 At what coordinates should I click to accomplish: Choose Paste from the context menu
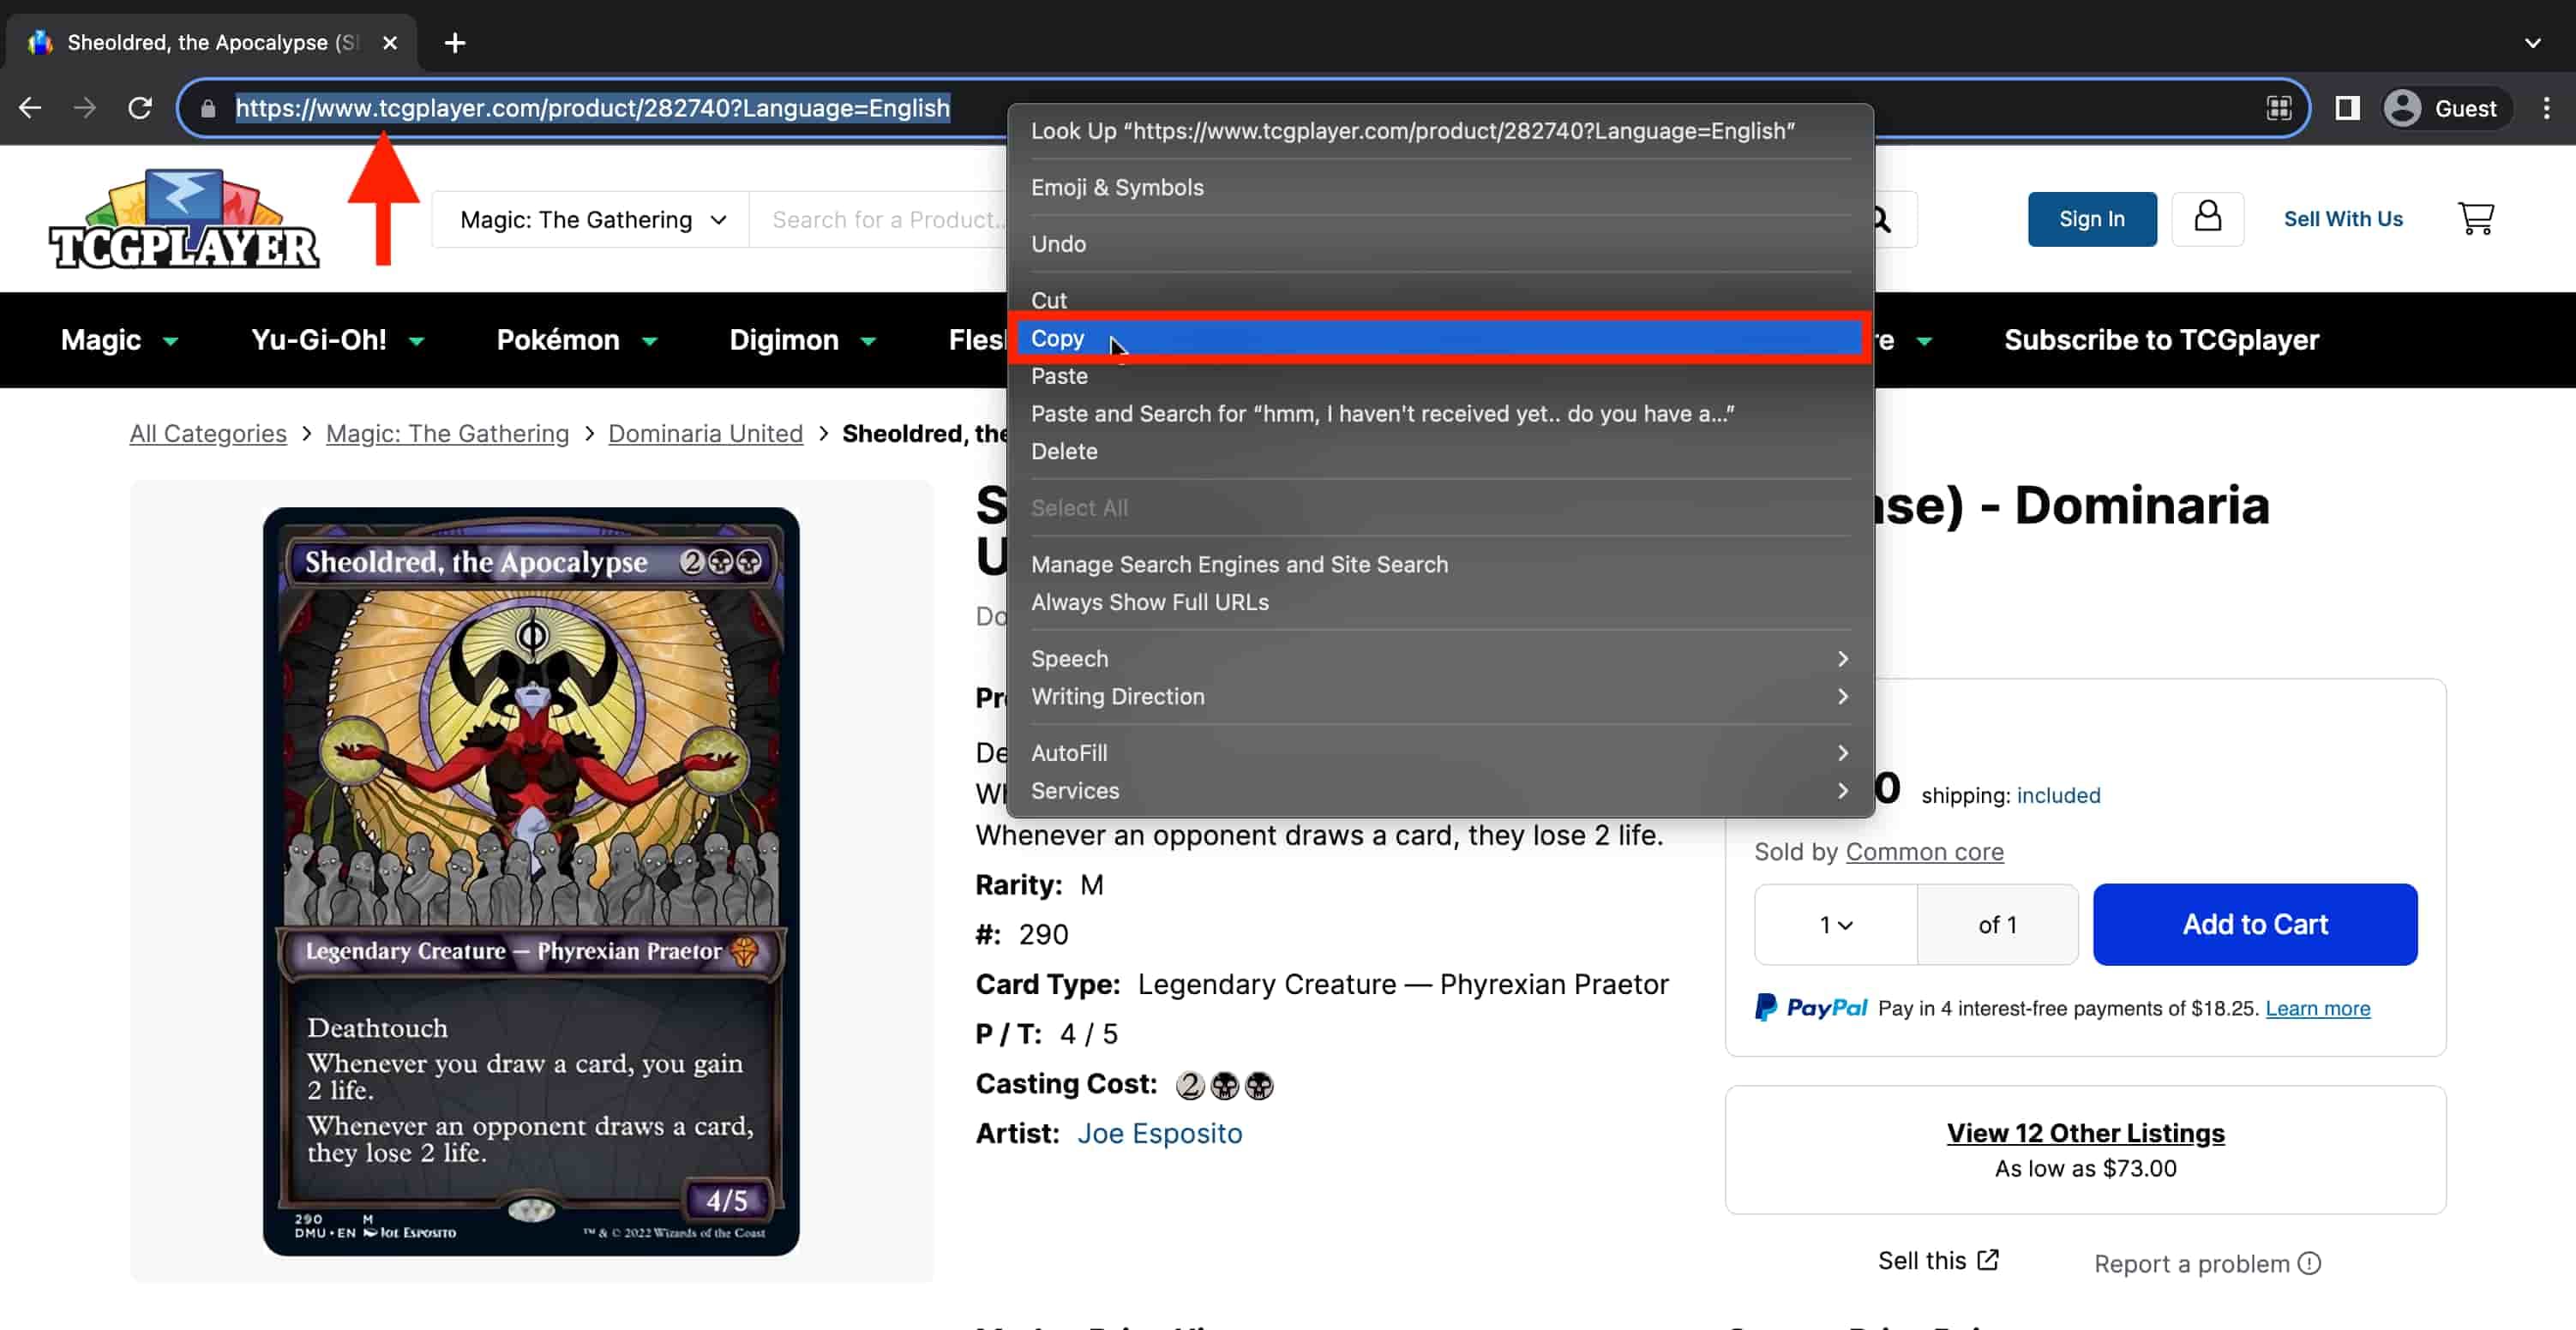pyautogui.click(x=1440, y=376)
